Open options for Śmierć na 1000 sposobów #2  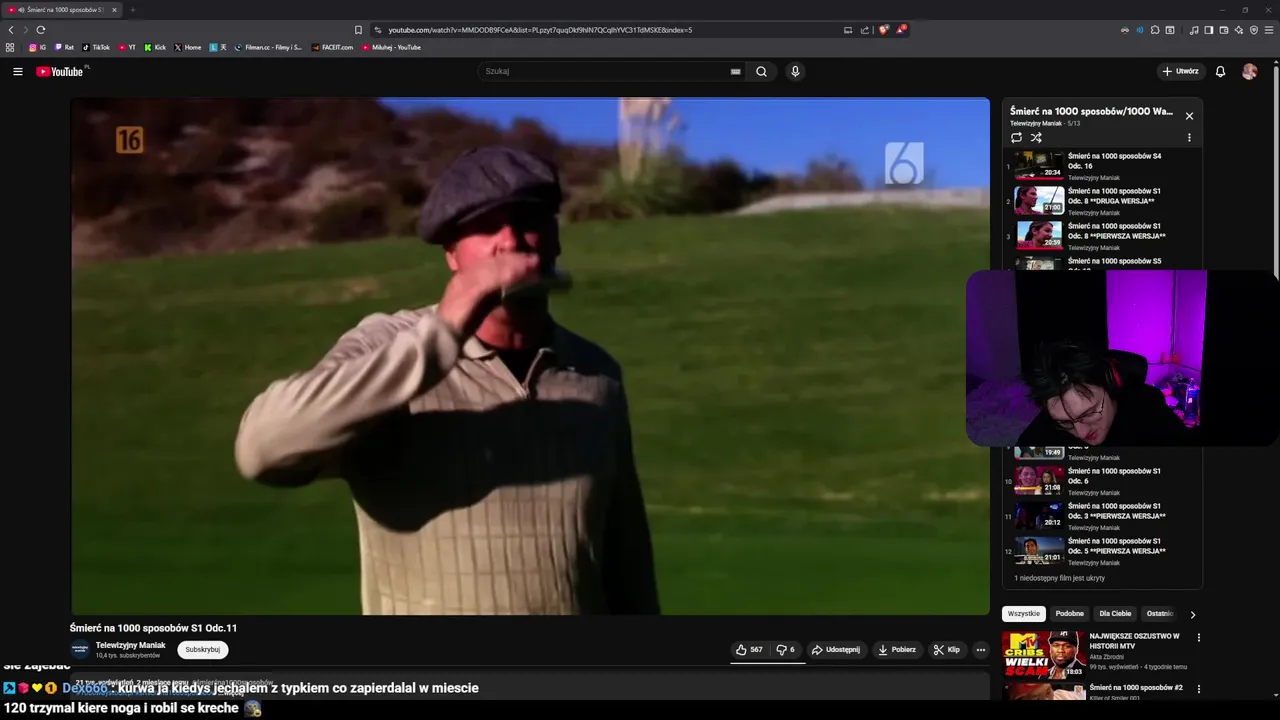click(1198, 689)
